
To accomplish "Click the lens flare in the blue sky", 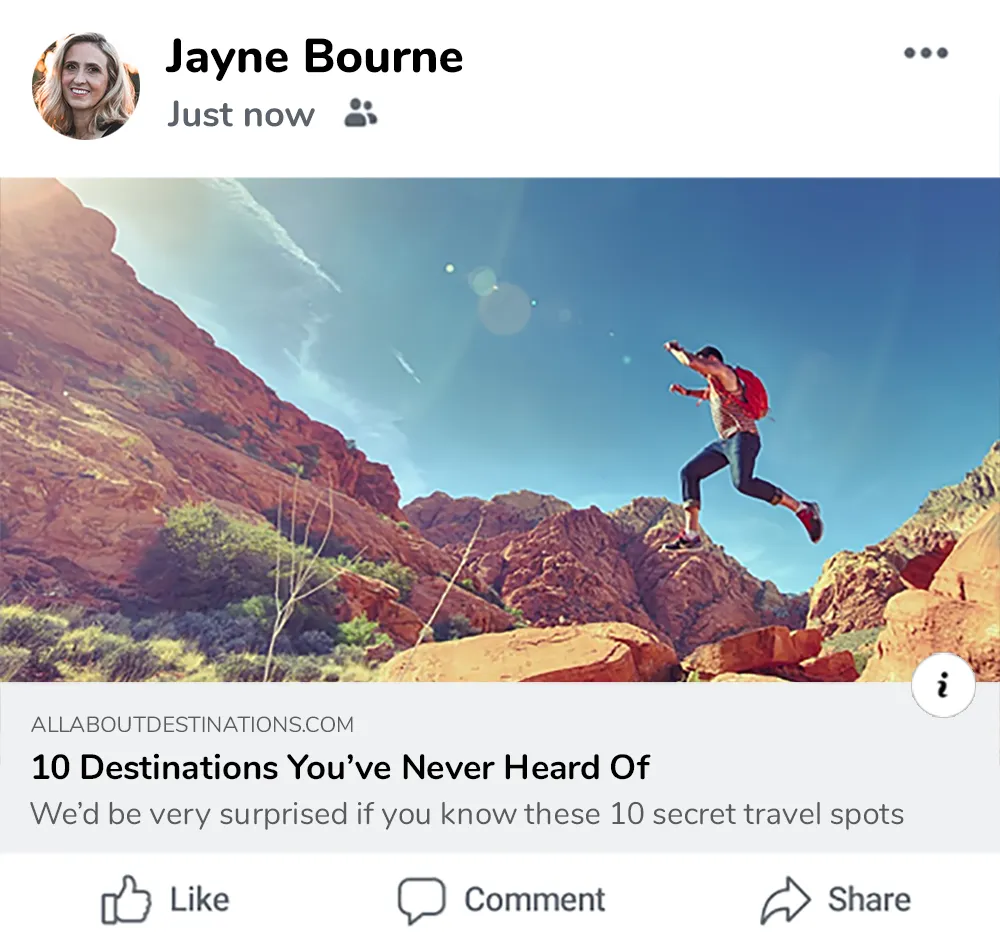I will click(x=504, y=307).
